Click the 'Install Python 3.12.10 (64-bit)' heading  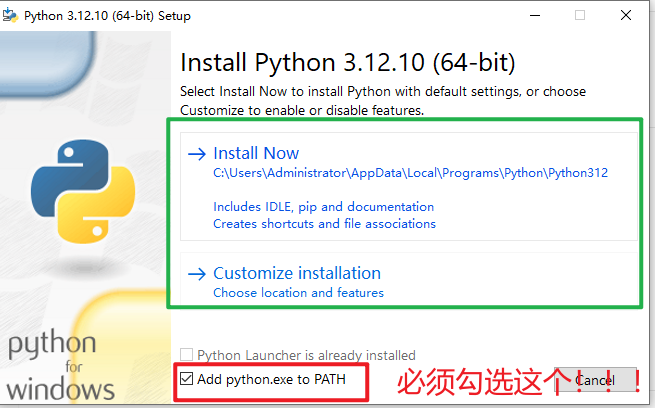tap(348, 63)
